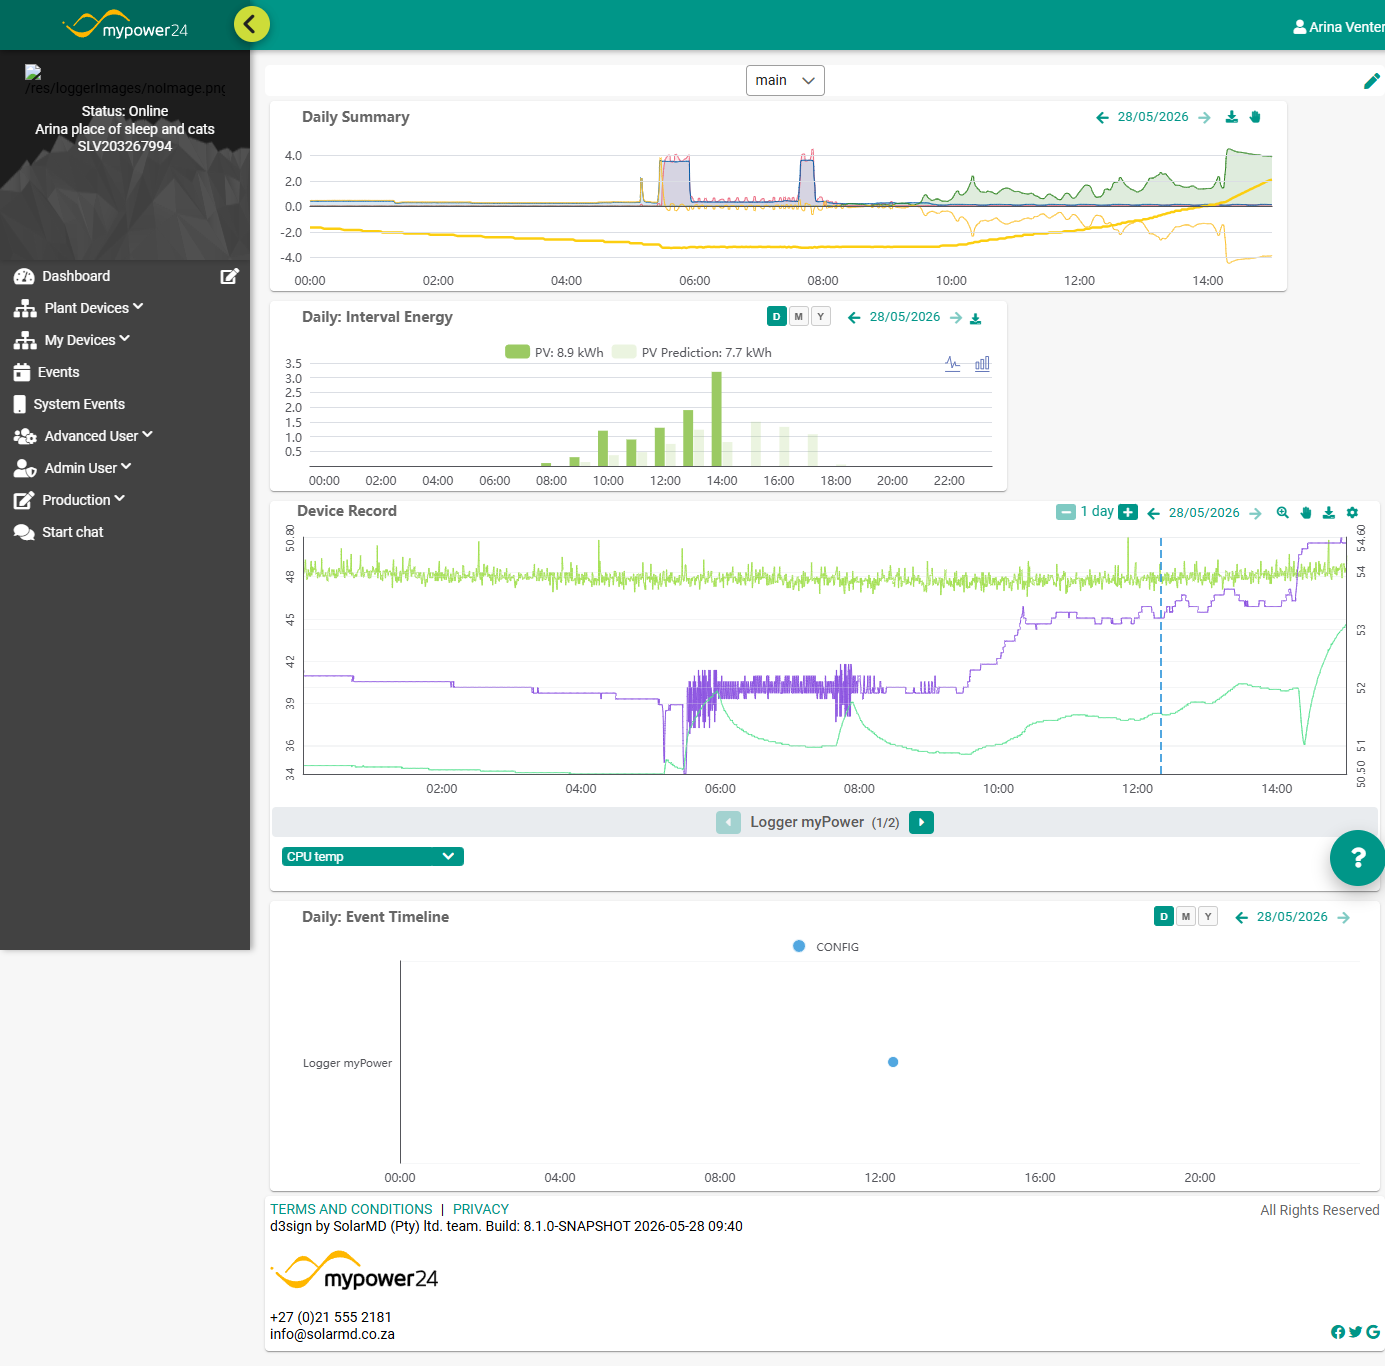Increase Device Record range with plus button
The height and width of the screenshot is (1366, 1385).
tap(1128, 512)
